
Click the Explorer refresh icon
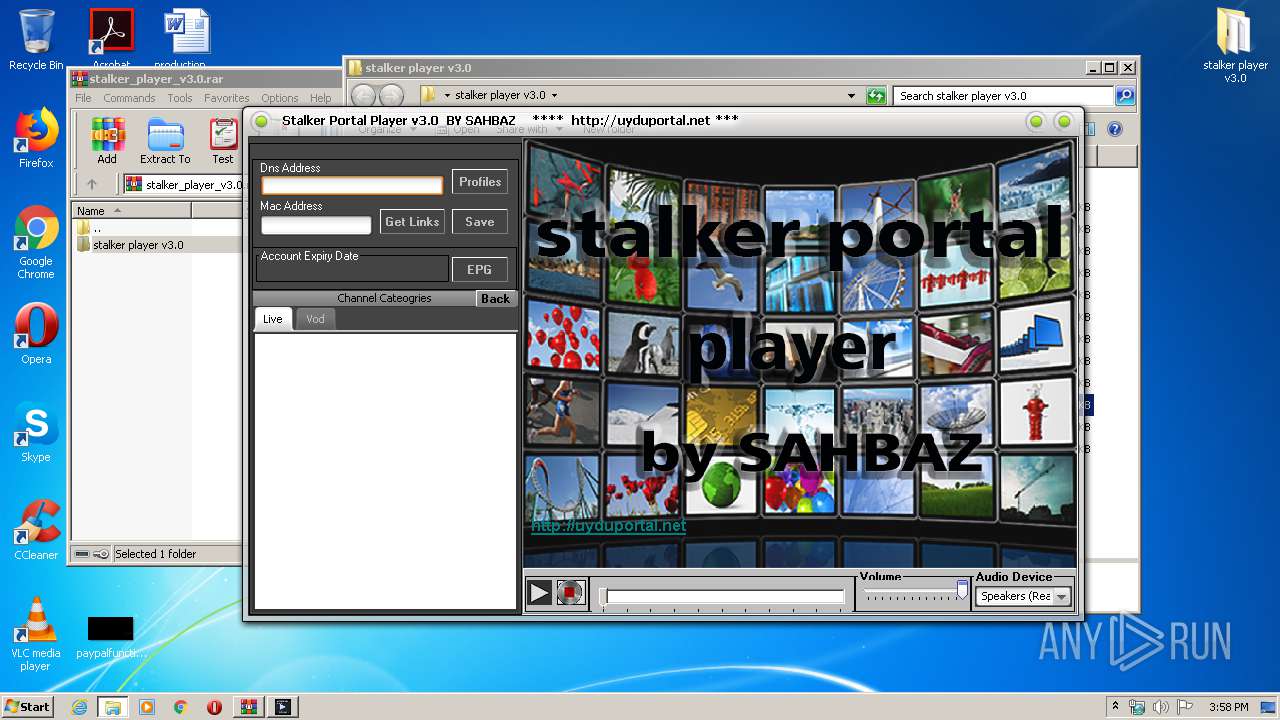point(876,96)
